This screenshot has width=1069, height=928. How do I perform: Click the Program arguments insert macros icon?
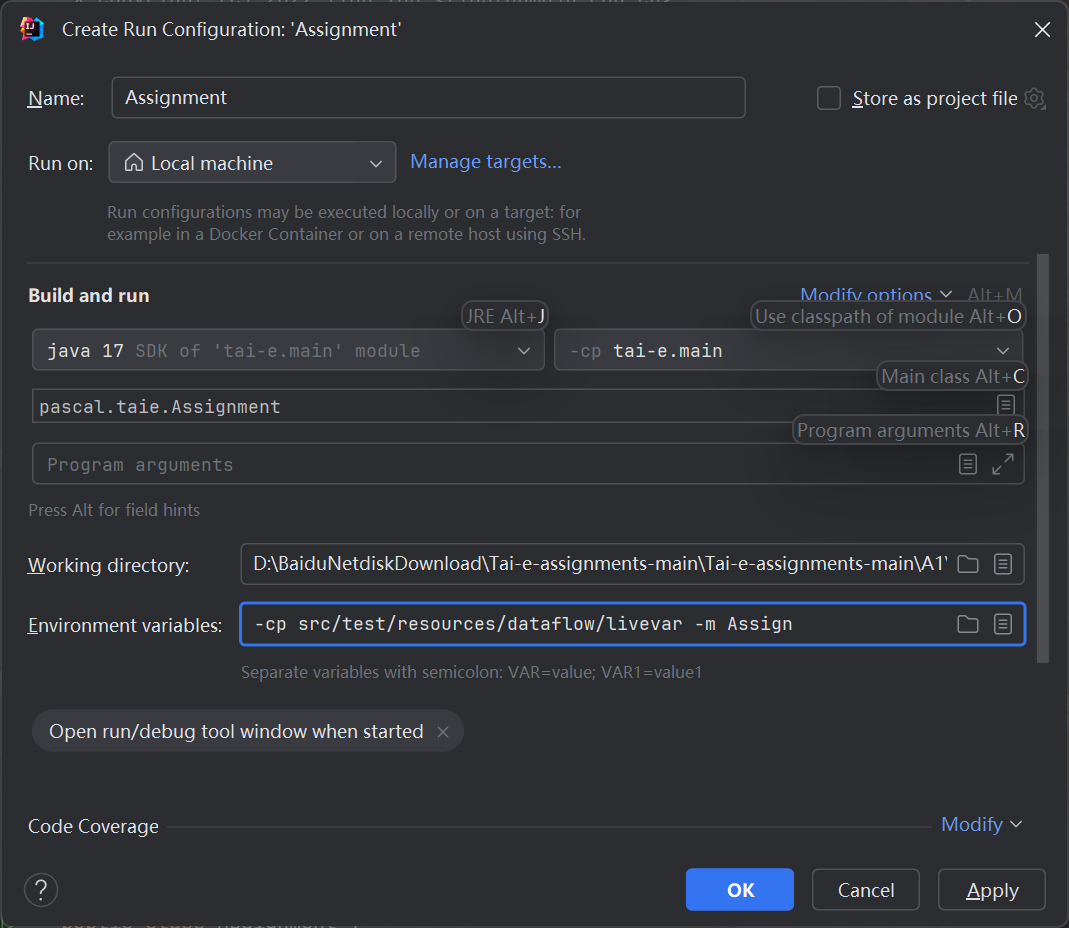click(967, 464)
